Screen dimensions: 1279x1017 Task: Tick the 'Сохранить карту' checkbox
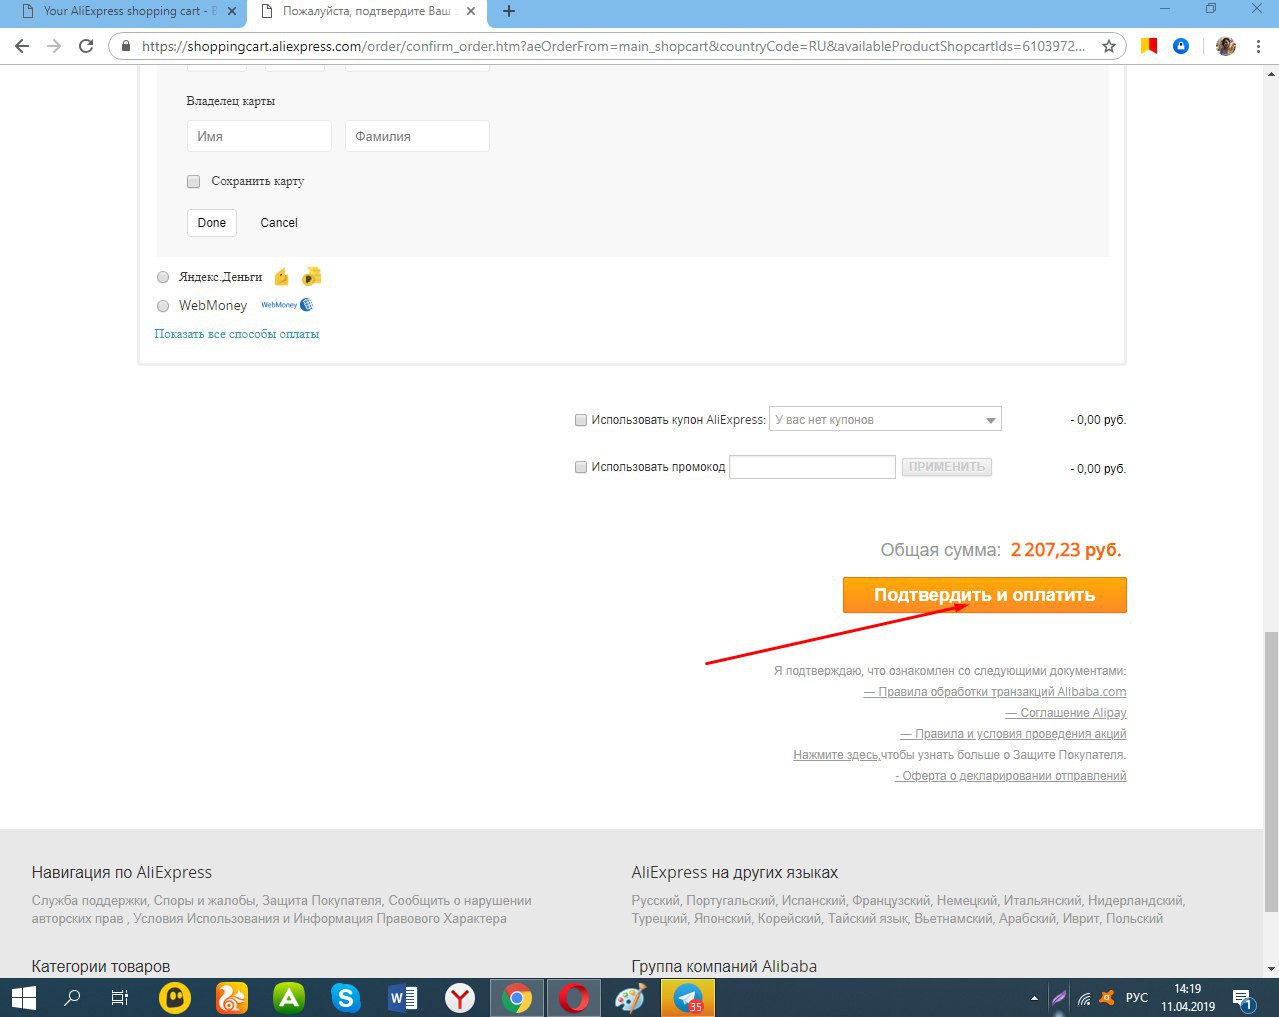tap(194, 181)
